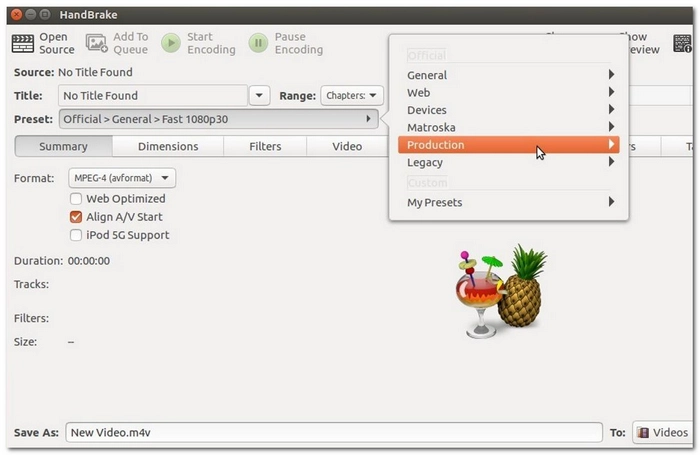Click the Title field showing No Title Found

pos(153,96)
